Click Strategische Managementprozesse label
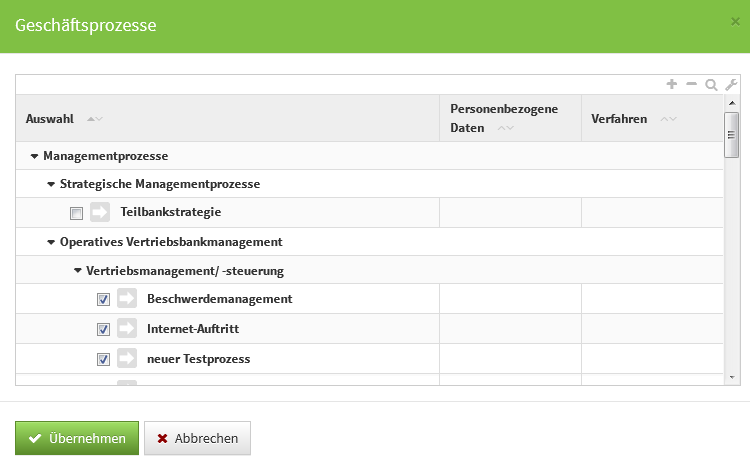The image size is (750, 467). [x=160, y=184]
